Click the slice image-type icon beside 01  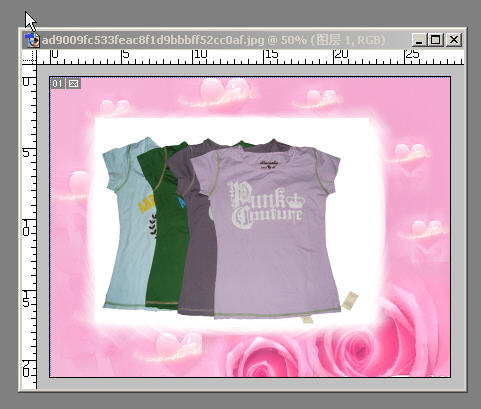(x=73, y=83)
